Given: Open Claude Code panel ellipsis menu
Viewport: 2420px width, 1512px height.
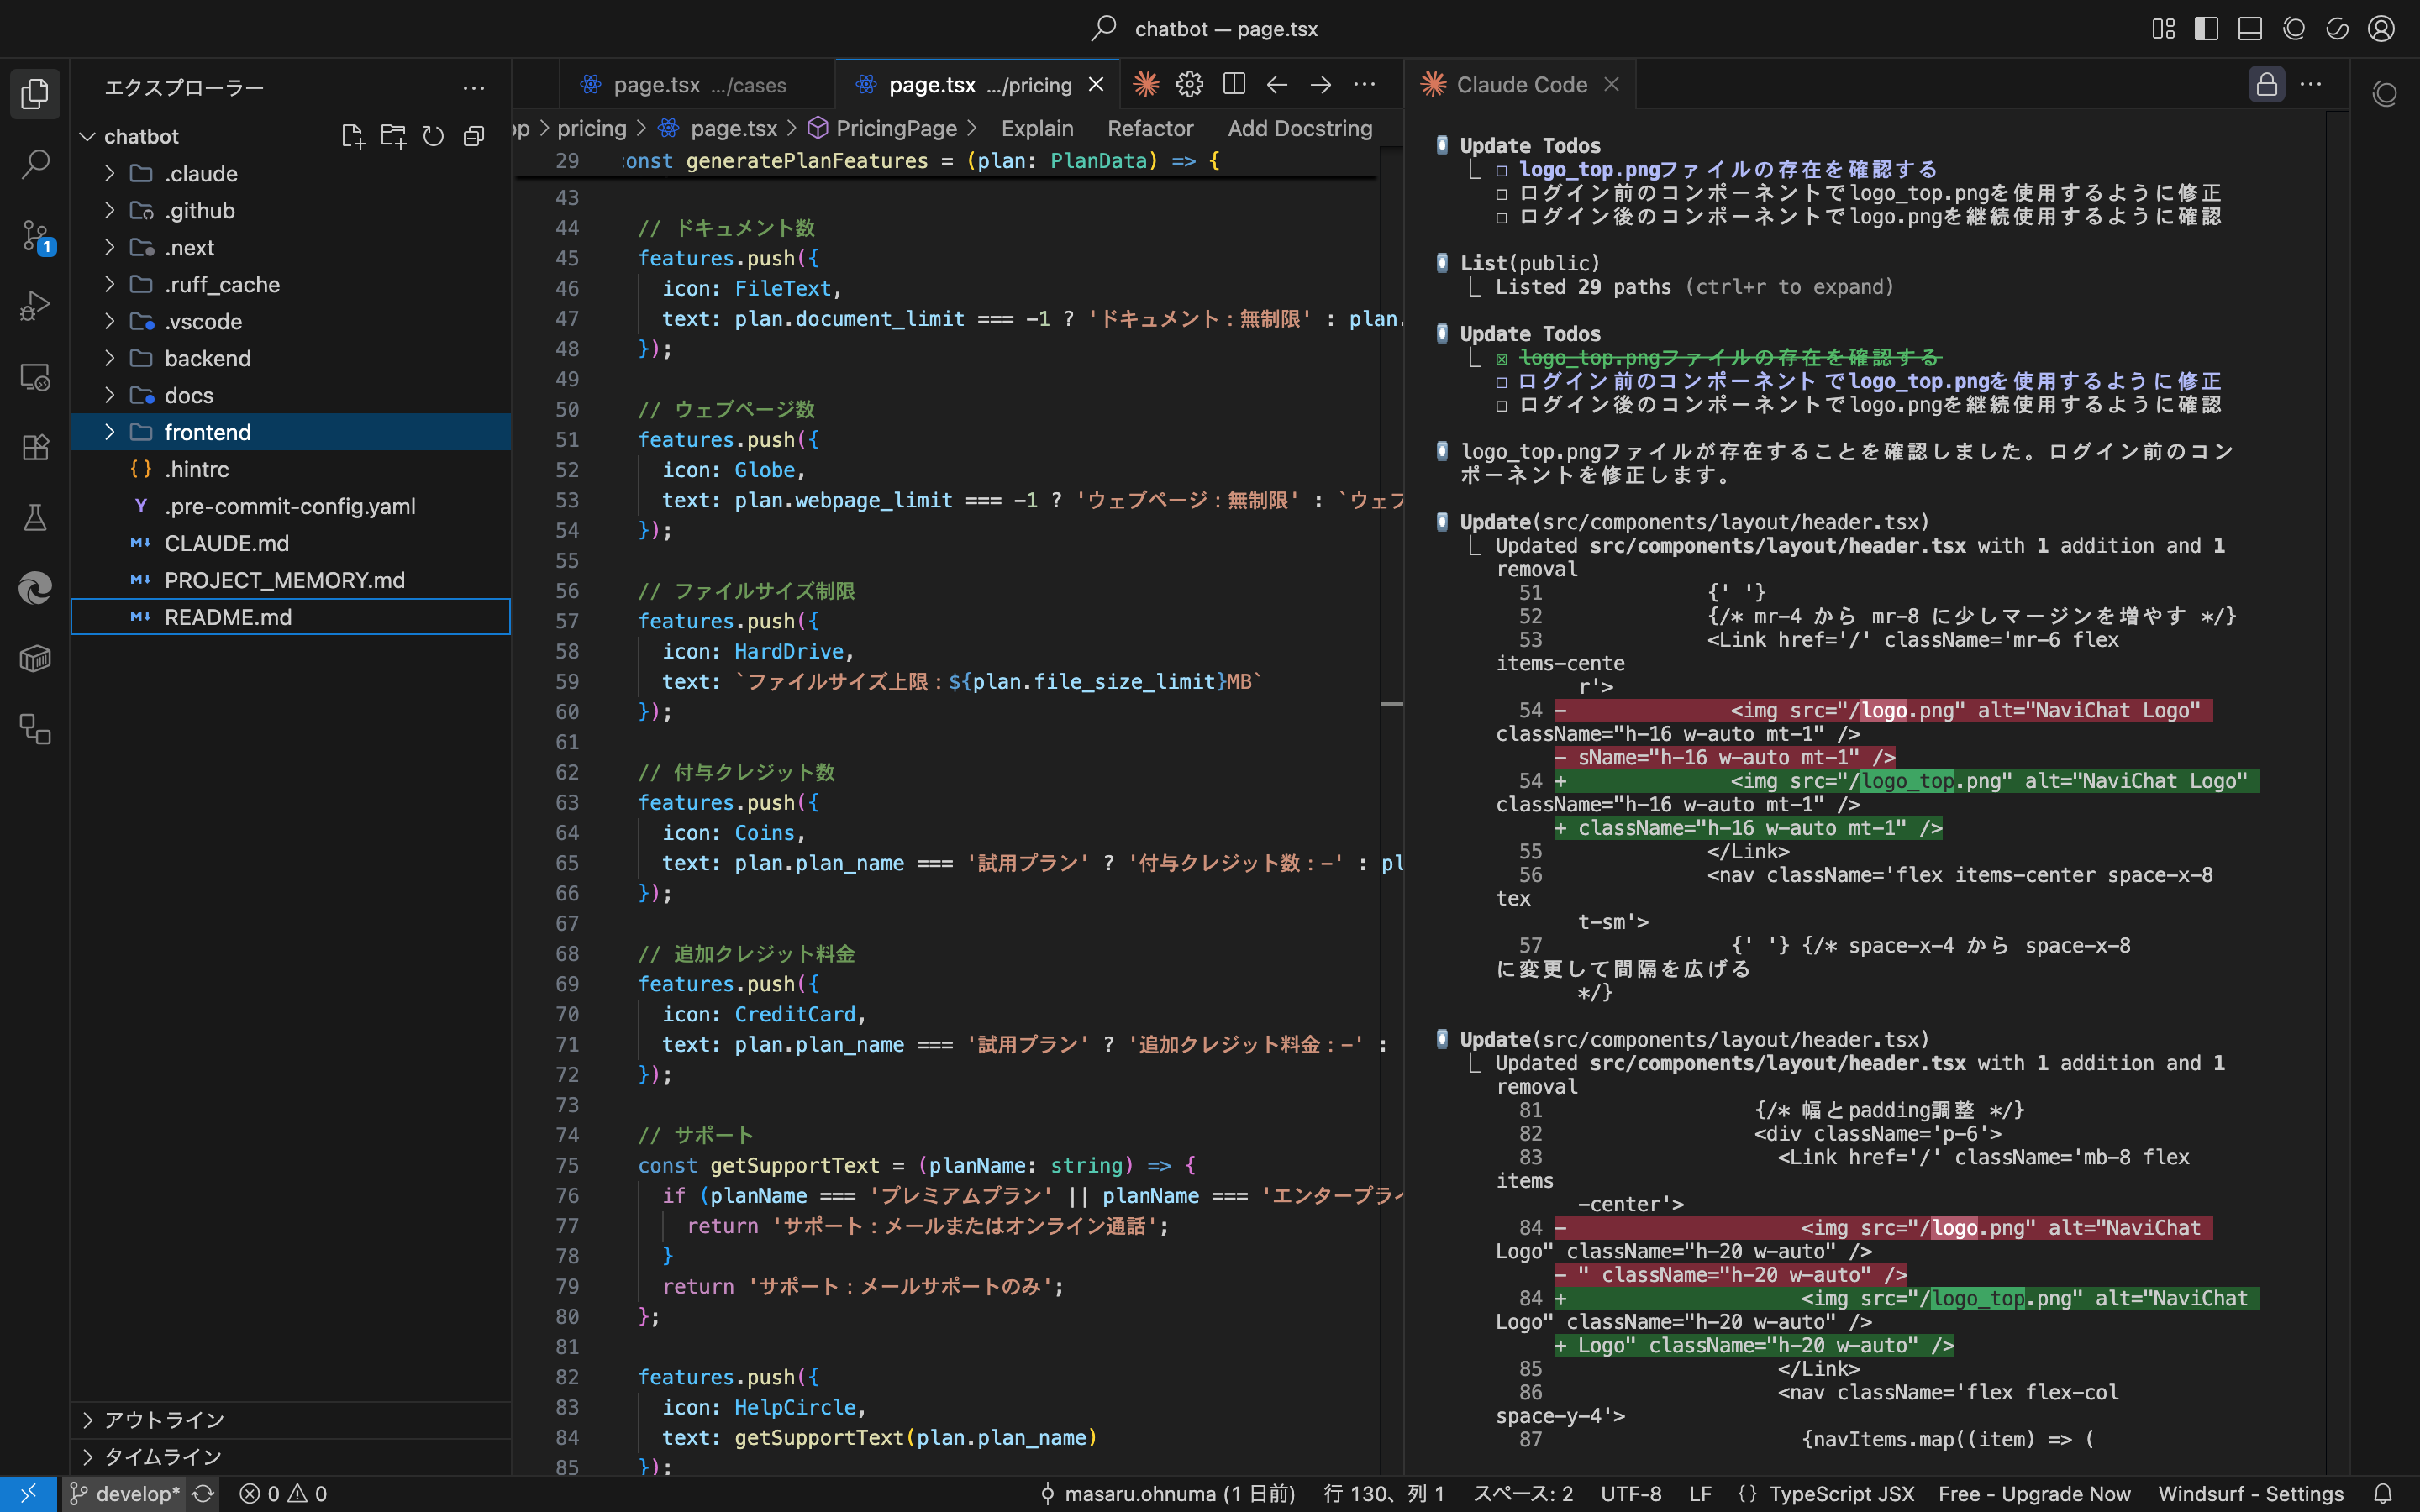Looking at the screenshot, I should (x=2311, y=85).
